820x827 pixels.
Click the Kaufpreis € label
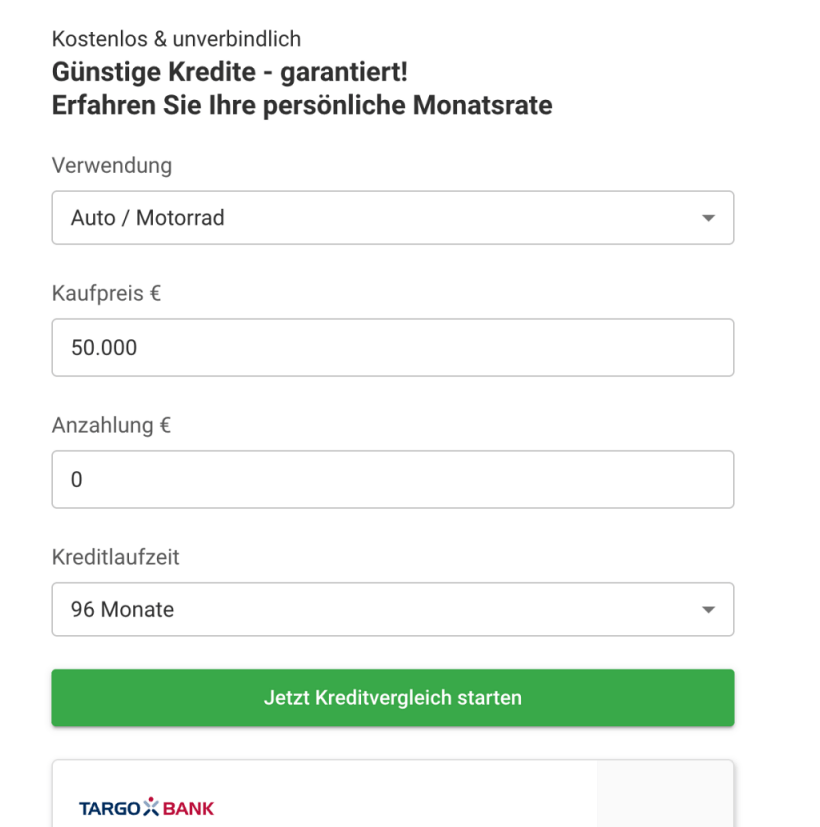(x=106, y=293)
